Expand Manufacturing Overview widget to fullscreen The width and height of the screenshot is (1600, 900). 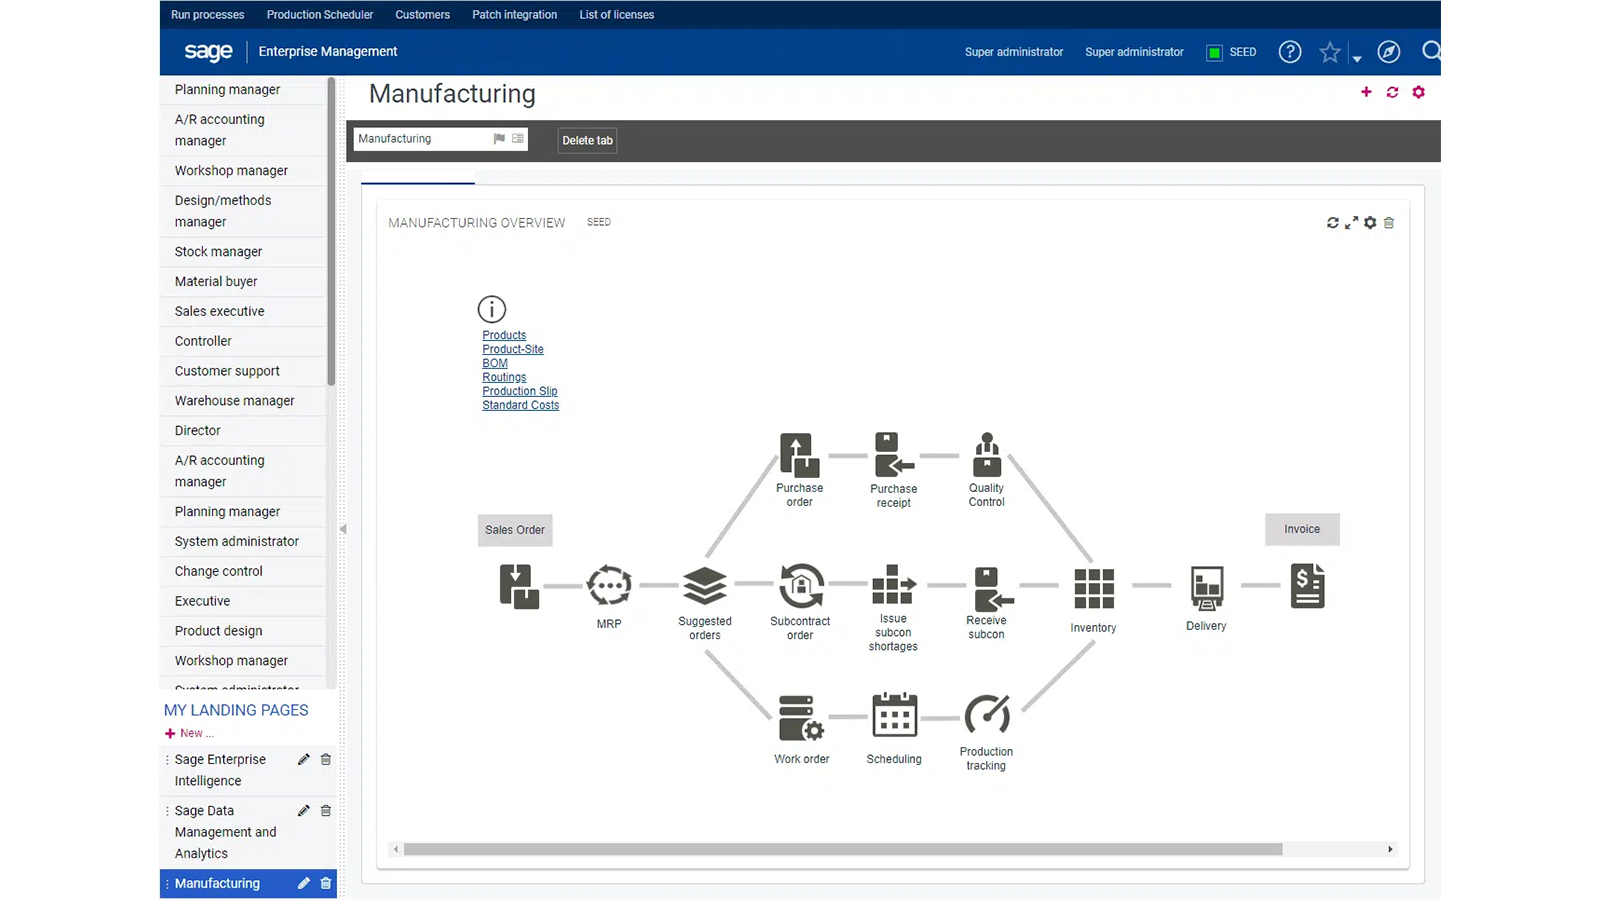(1351, 223)
